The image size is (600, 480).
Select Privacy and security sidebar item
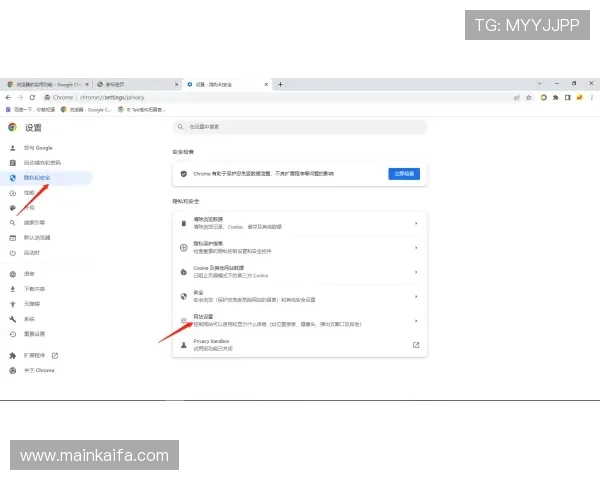pyautogui.click(x=46, y=178)
